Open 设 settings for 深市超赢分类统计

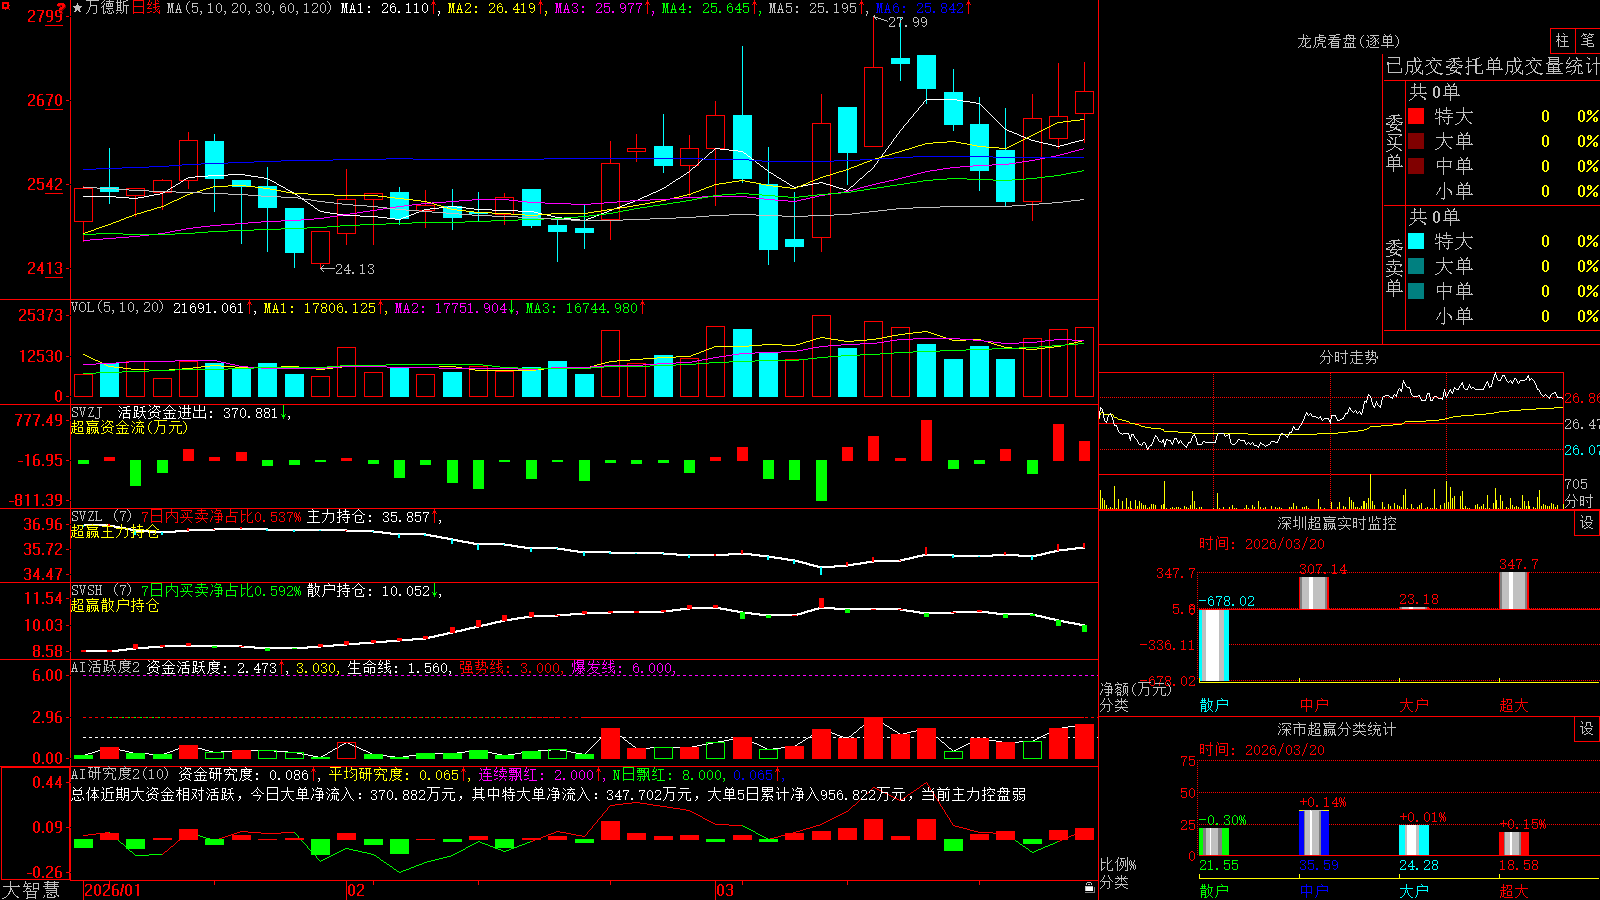[1587, 729]
